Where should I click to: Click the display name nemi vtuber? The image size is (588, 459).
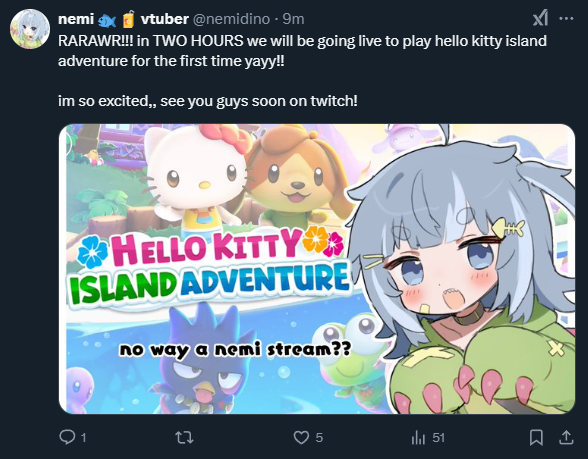pos(123,19)
